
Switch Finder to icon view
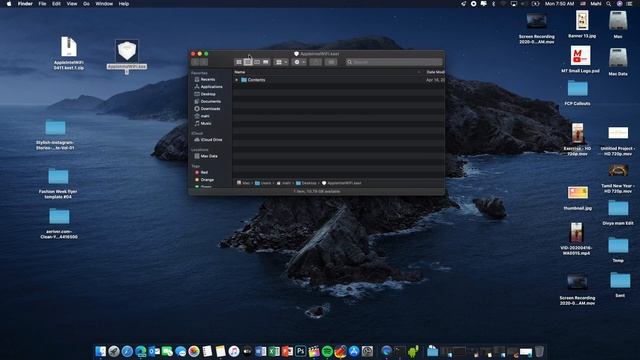pos(239,62)
